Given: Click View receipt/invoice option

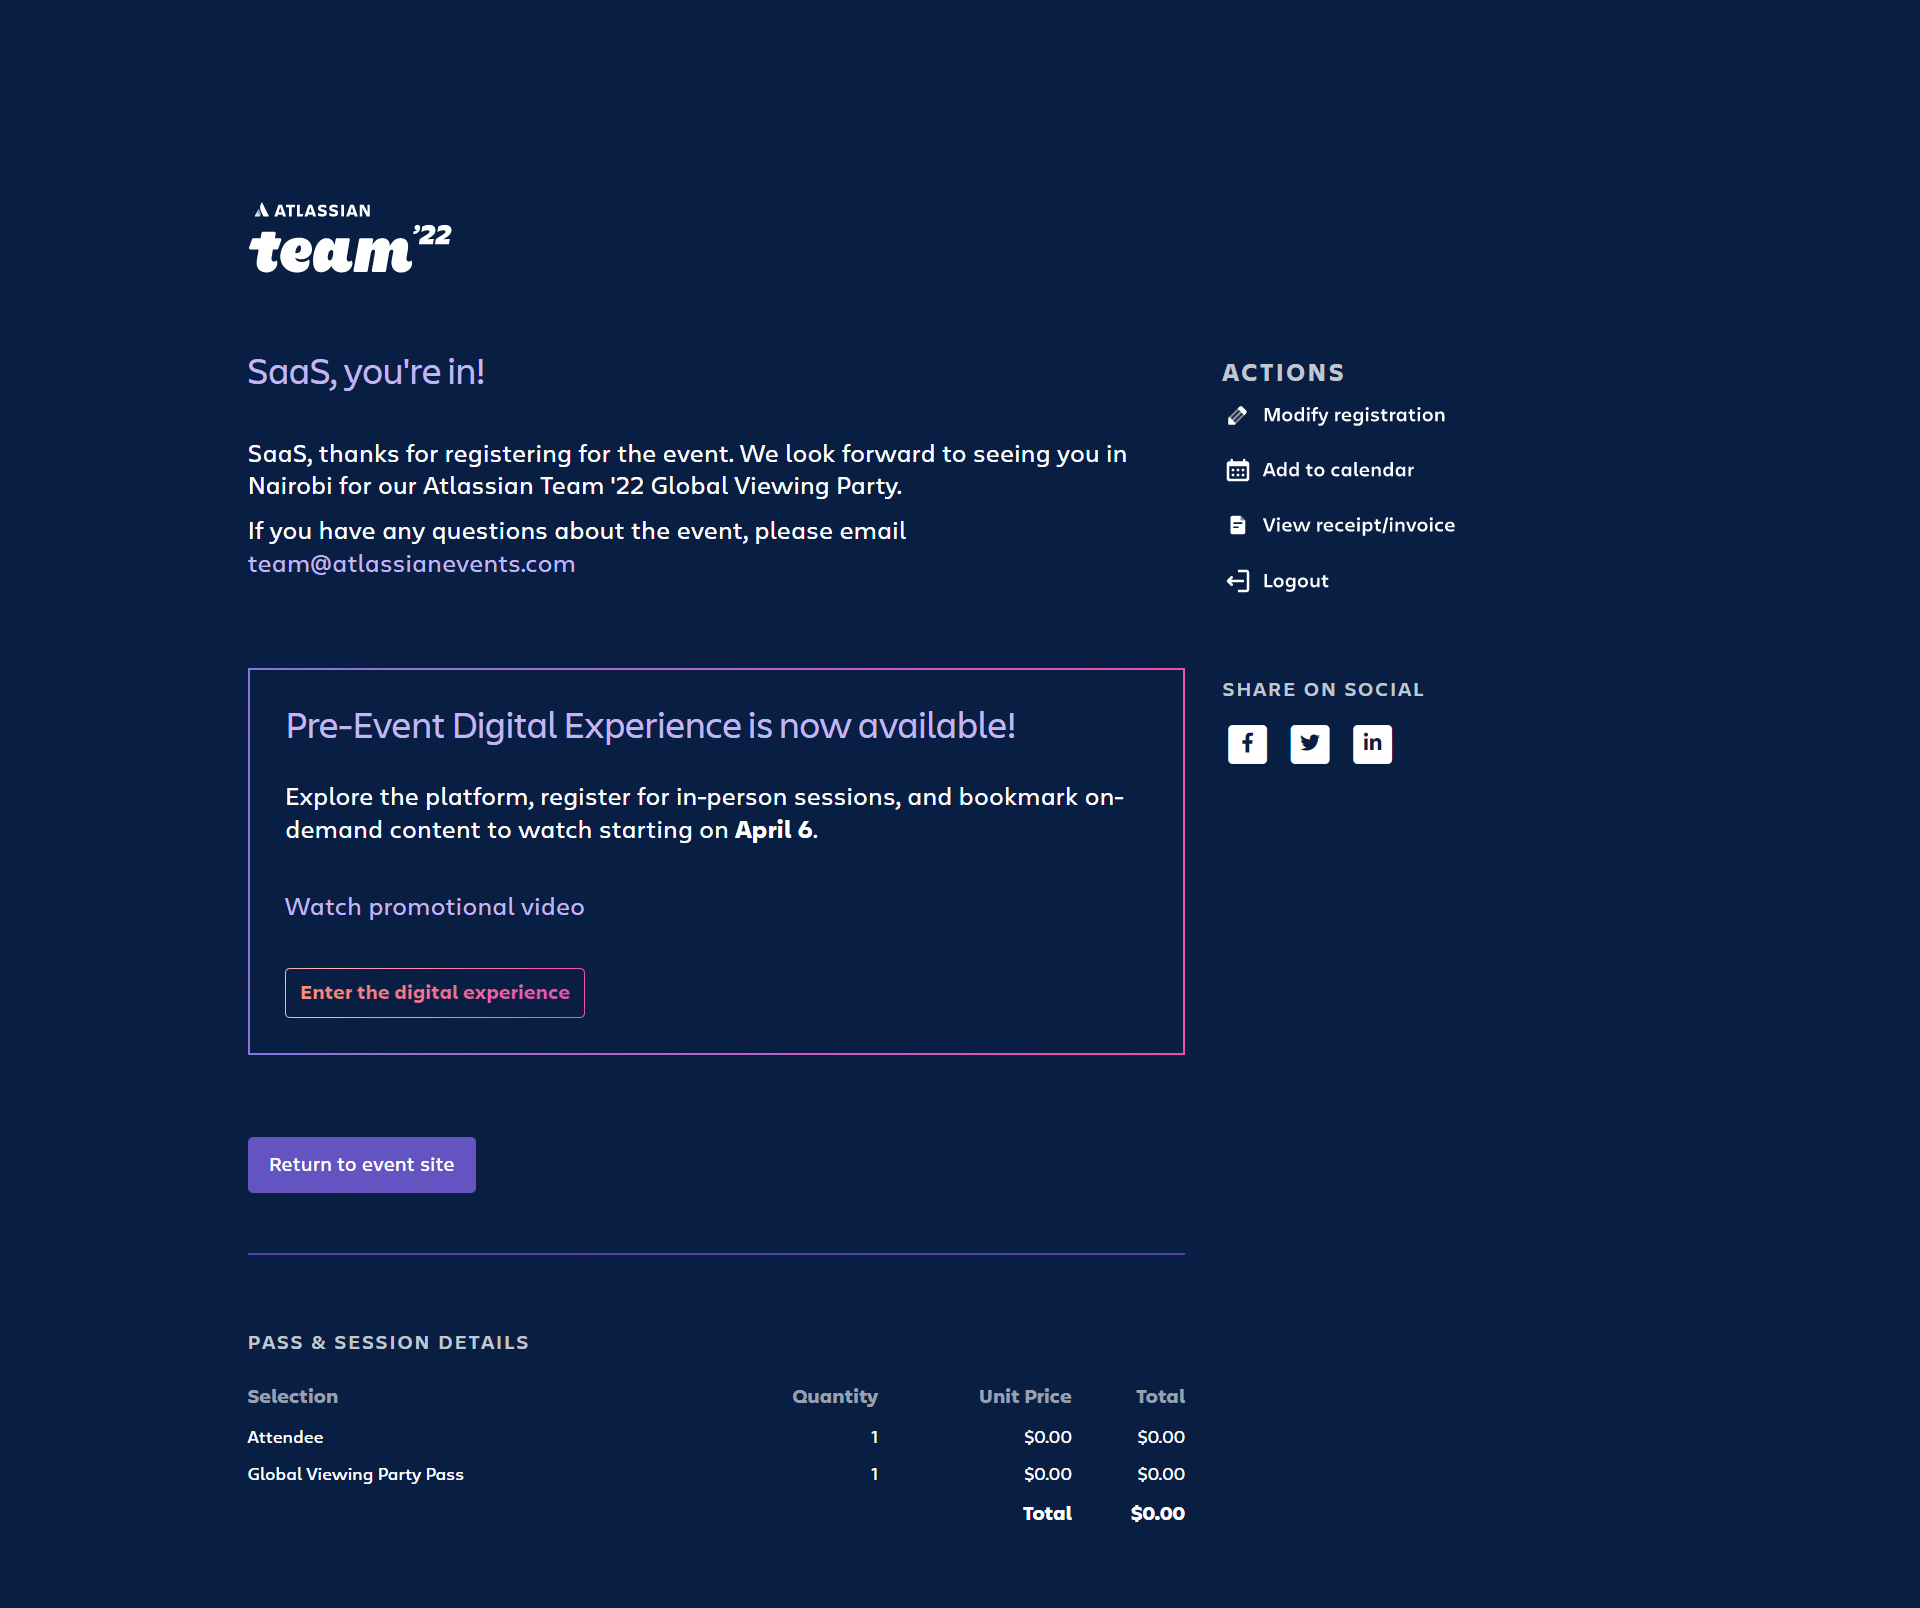Looking at the screenshot, I should (1359, 523).
